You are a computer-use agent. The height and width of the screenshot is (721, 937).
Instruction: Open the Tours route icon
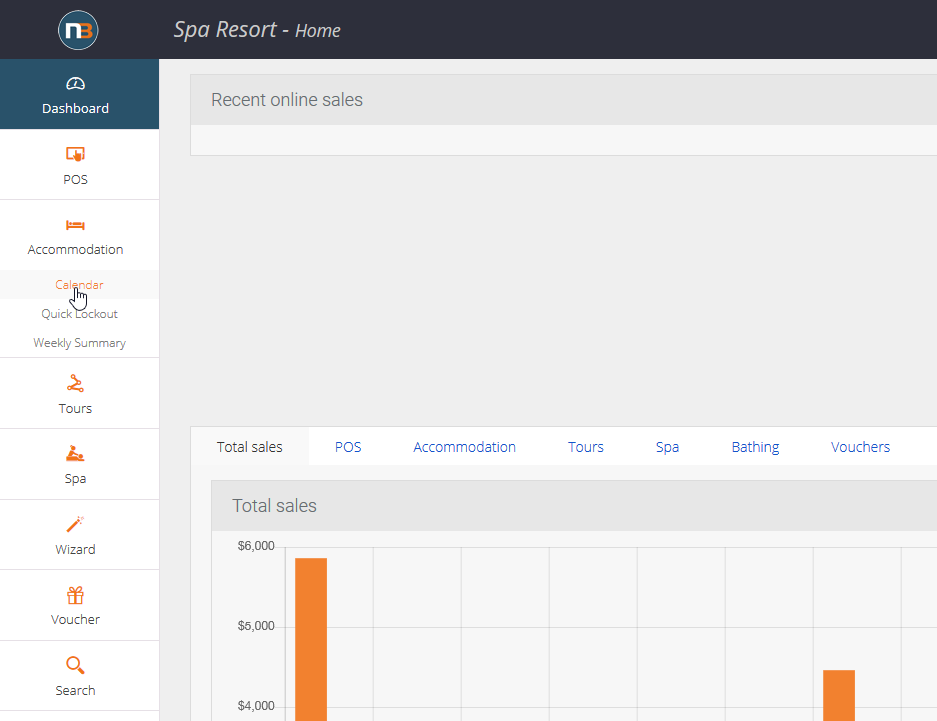[x=75, y=383]
